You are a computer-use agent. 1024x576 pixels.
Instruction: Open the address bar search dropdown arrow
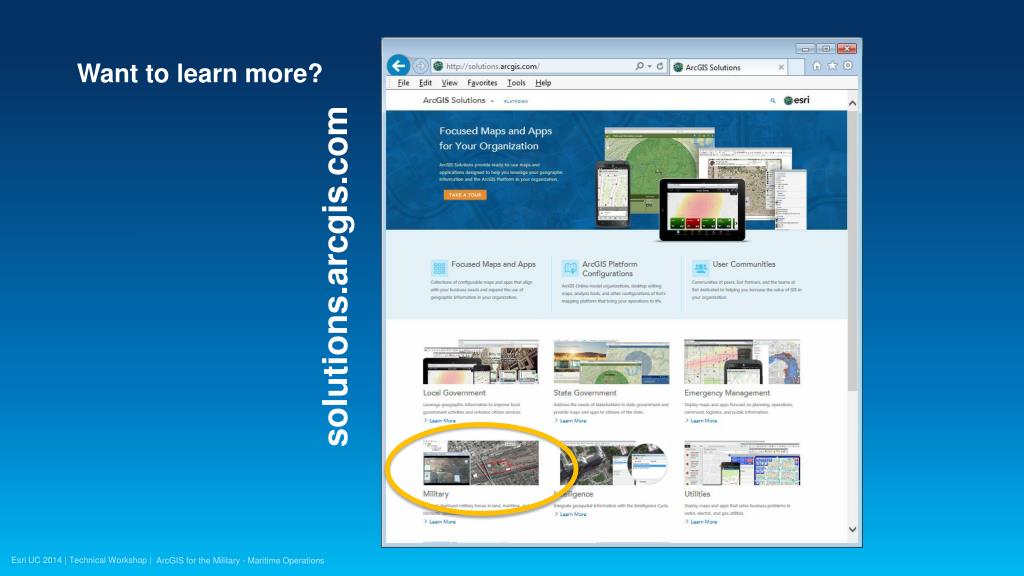click(x=649, y=67)
